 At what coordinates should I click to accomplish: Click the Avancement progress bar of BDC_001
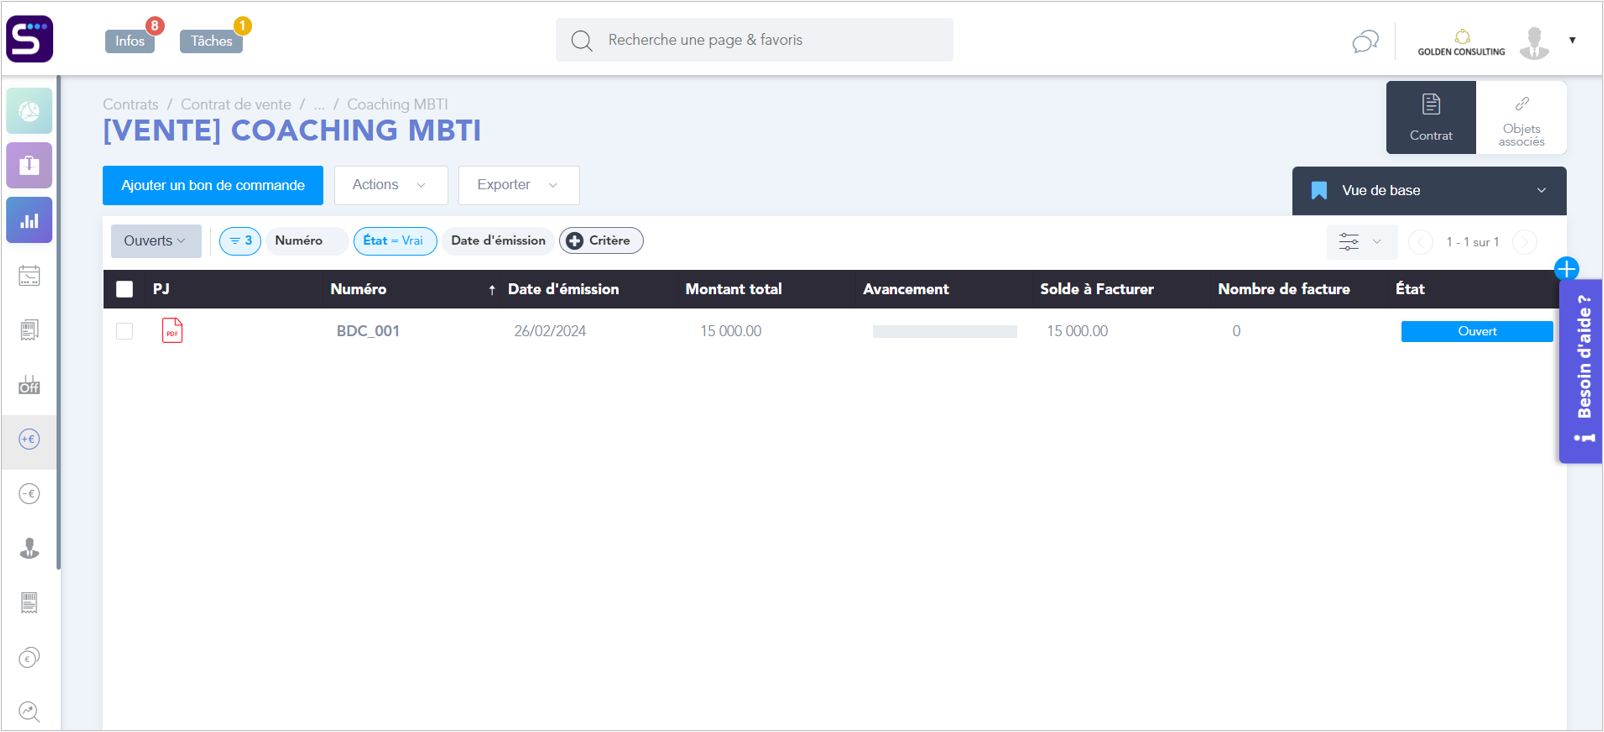tap(945, 331)
